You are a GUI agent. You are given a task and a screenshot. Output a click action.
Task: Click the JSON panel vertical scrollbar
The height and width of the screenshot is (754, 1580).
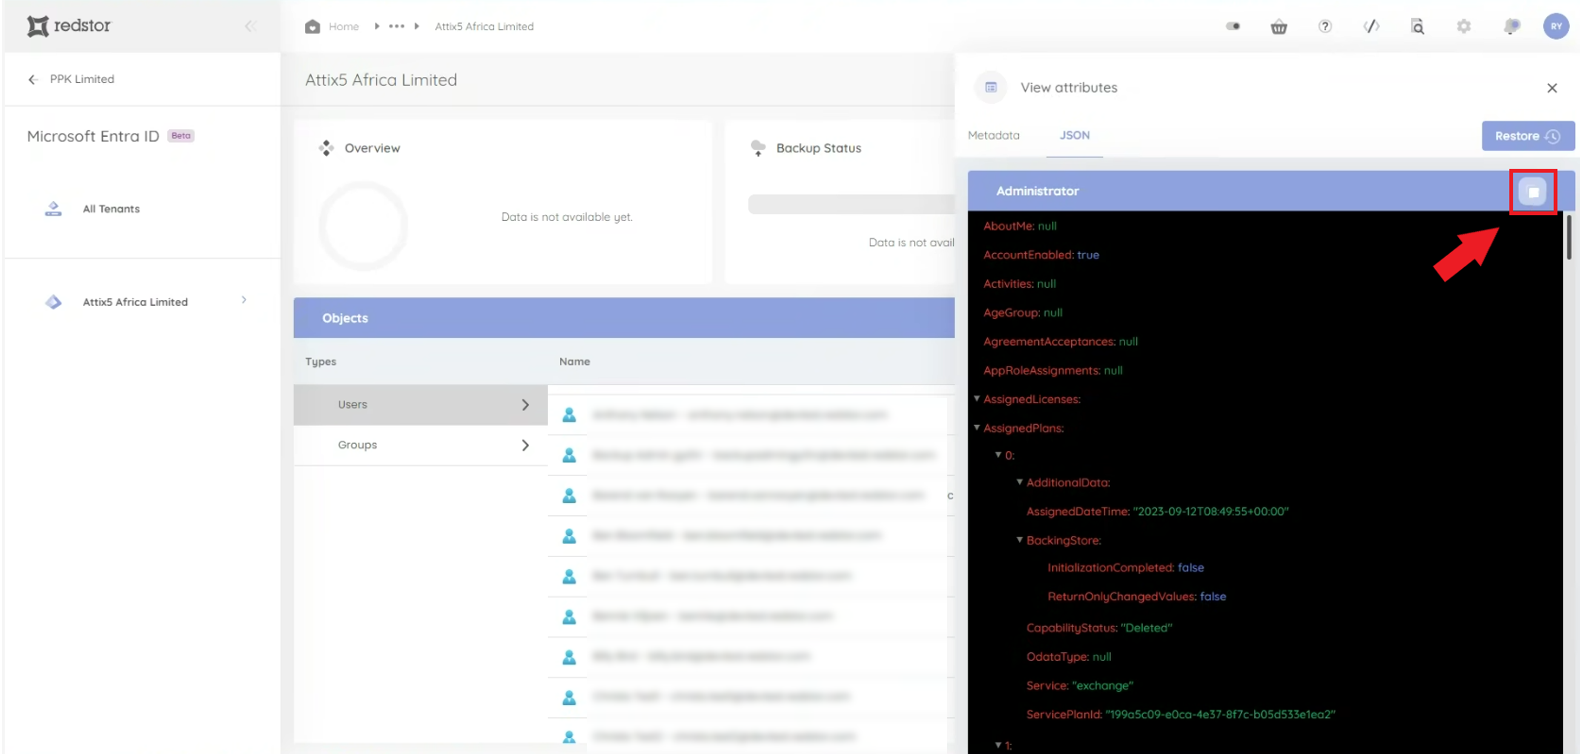1569,237
